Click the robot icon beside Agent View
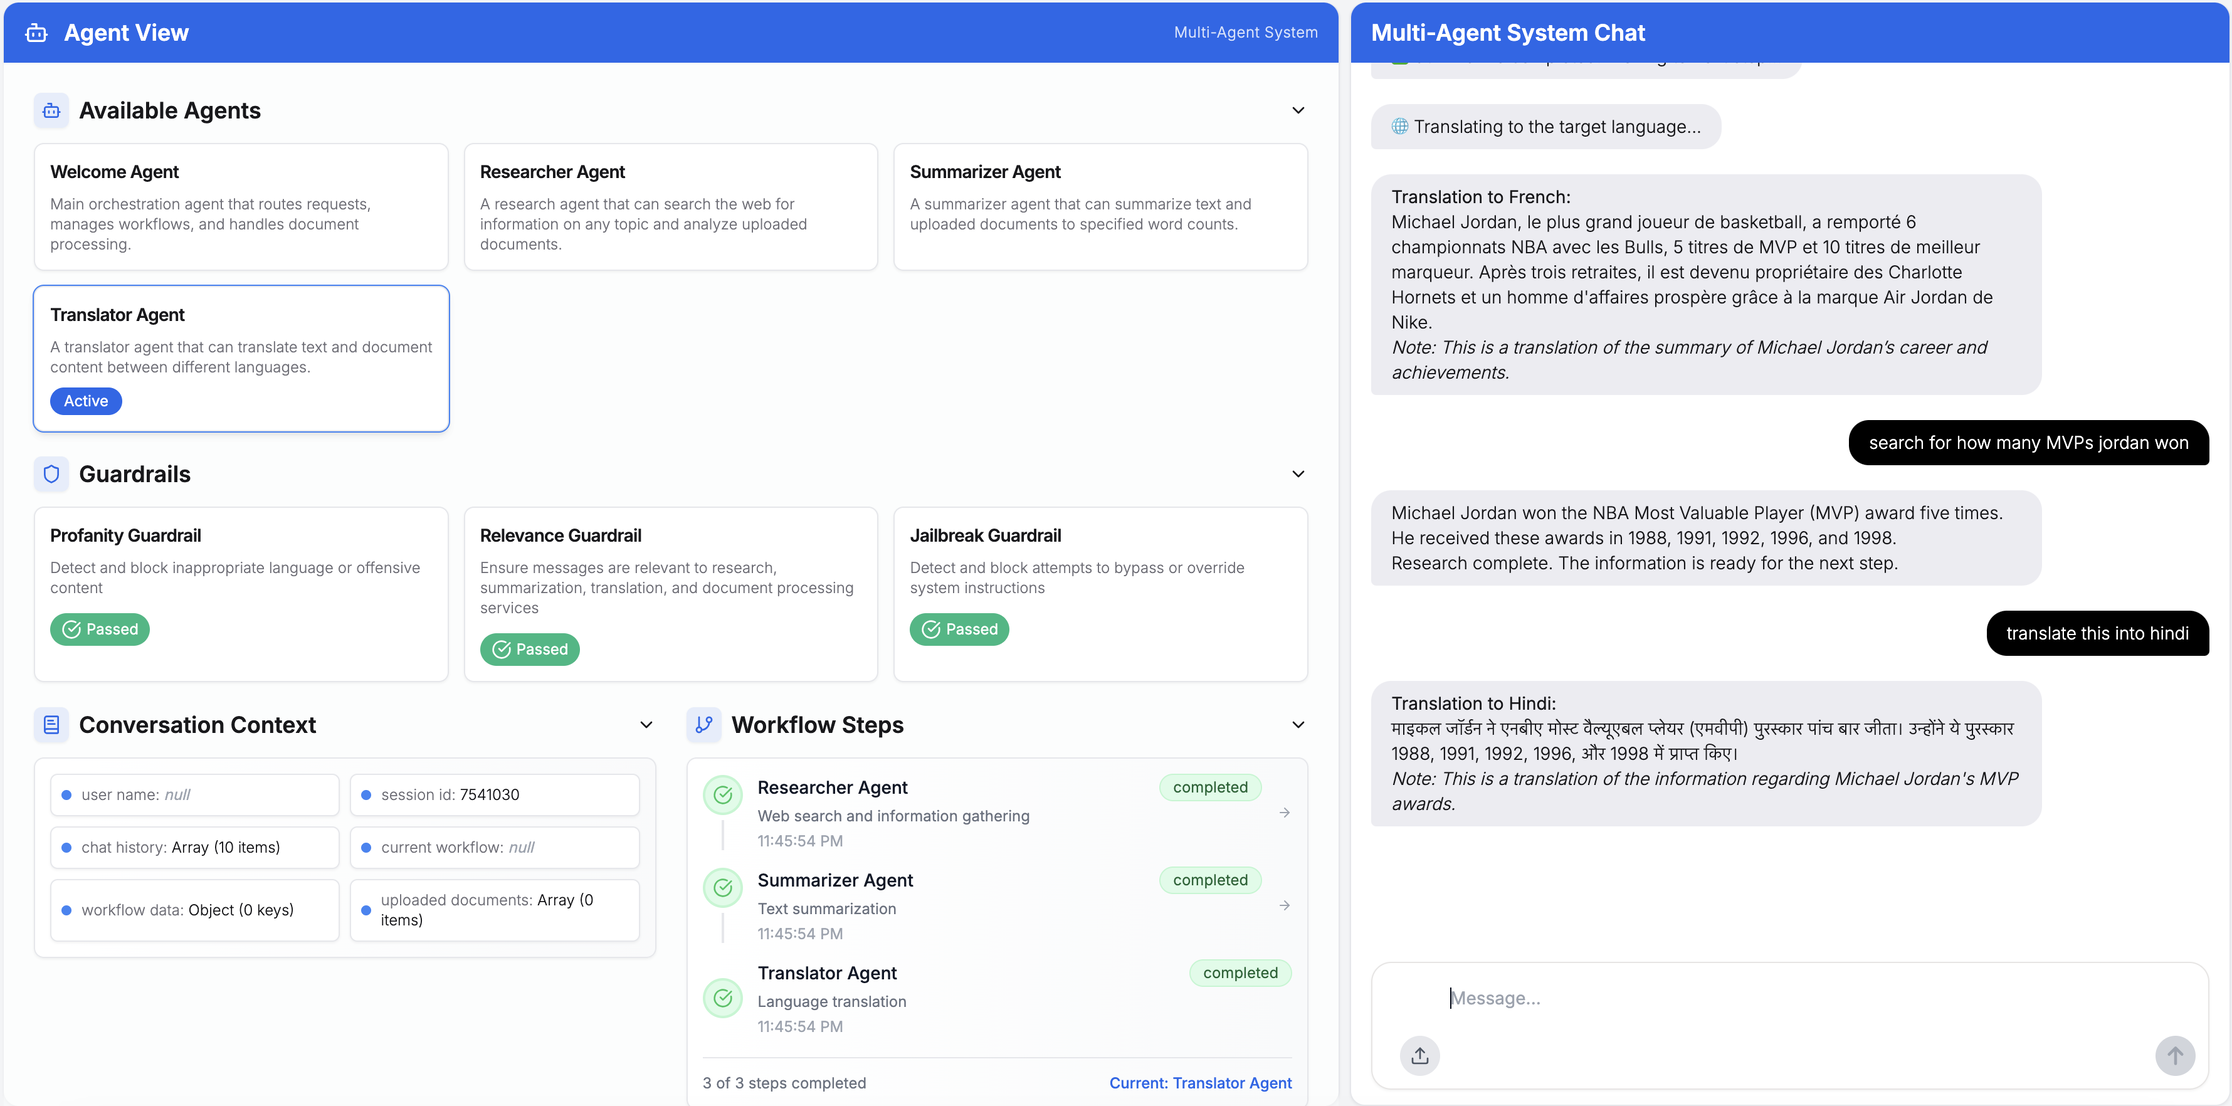Viewport: 2232px width, 1106px height. pyautogui.click(x=37, y=33)
